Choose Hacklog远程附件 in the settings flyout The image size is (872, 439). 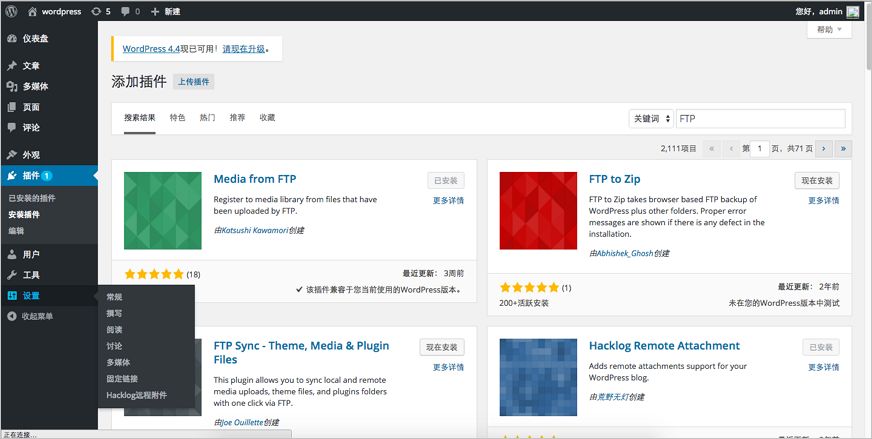coord(136,395)
